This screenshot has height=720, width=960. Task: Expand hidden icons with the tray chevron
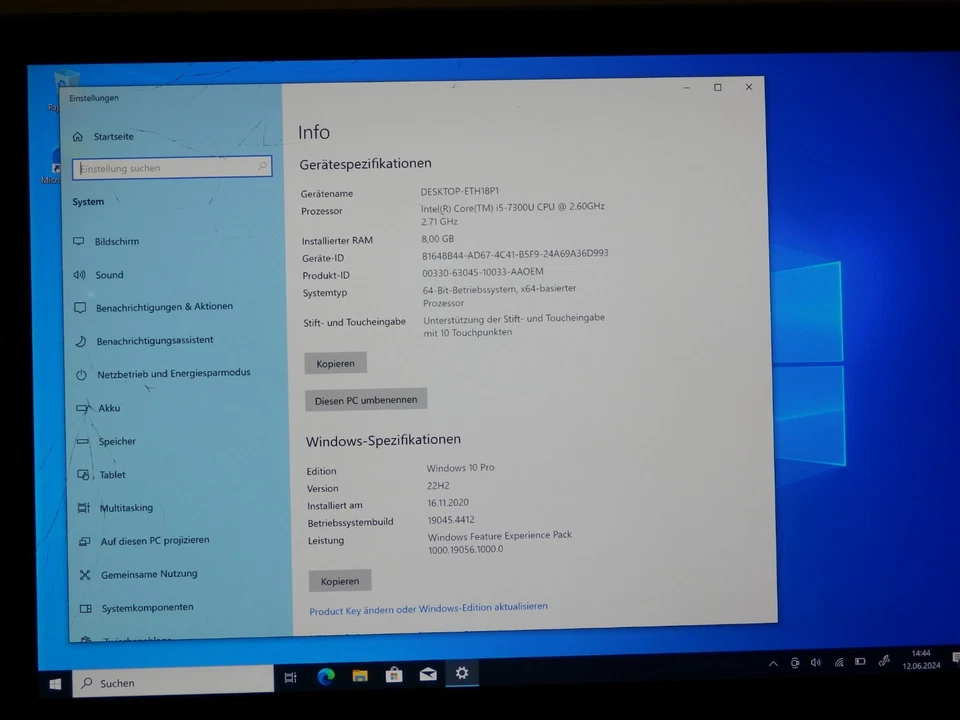[x=773, y=662]
